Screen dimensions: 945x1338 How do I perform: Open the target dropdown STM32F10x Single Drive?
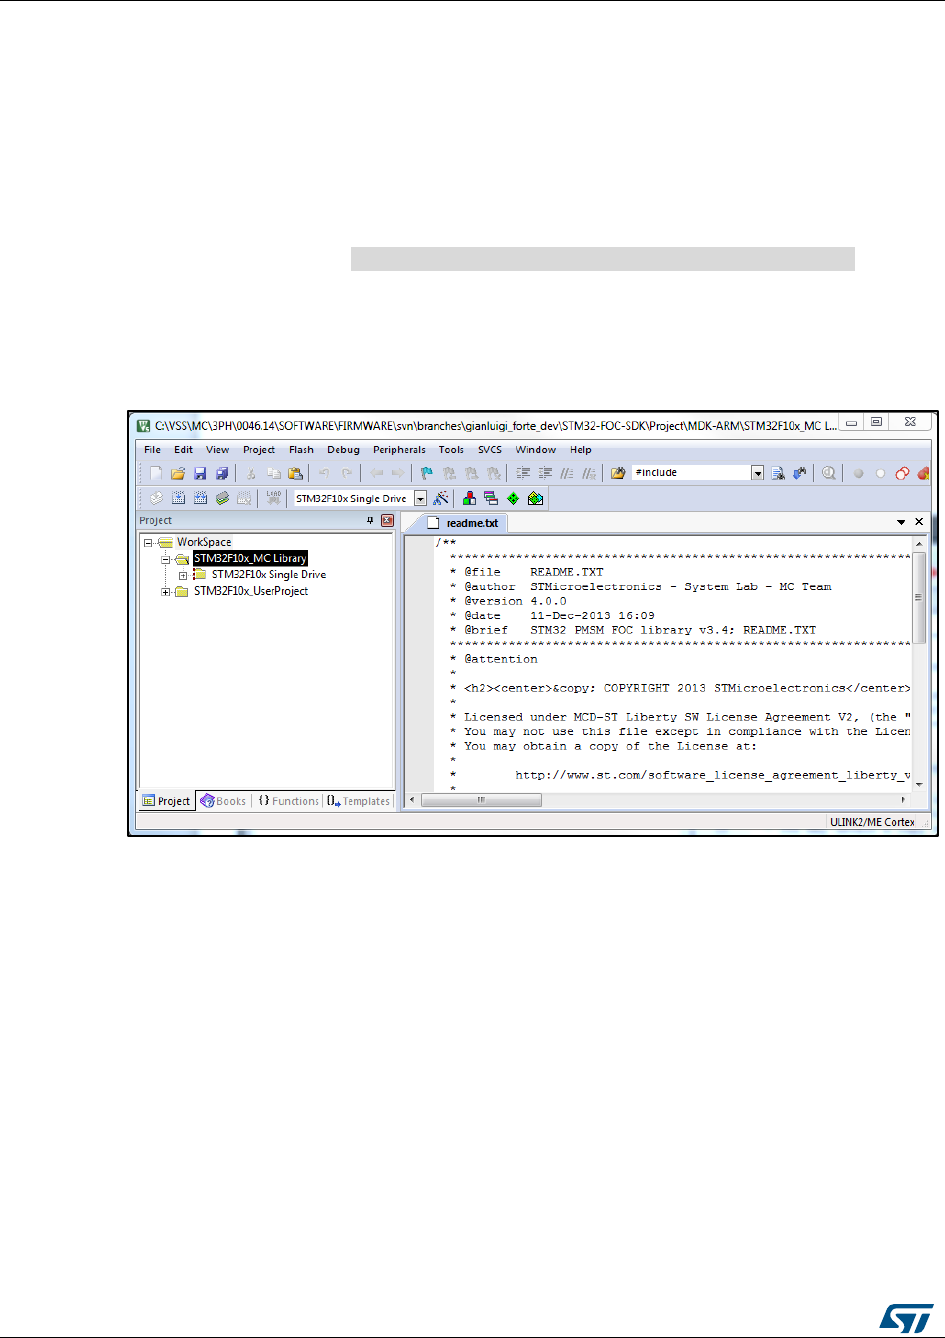(x=421, y=498)
